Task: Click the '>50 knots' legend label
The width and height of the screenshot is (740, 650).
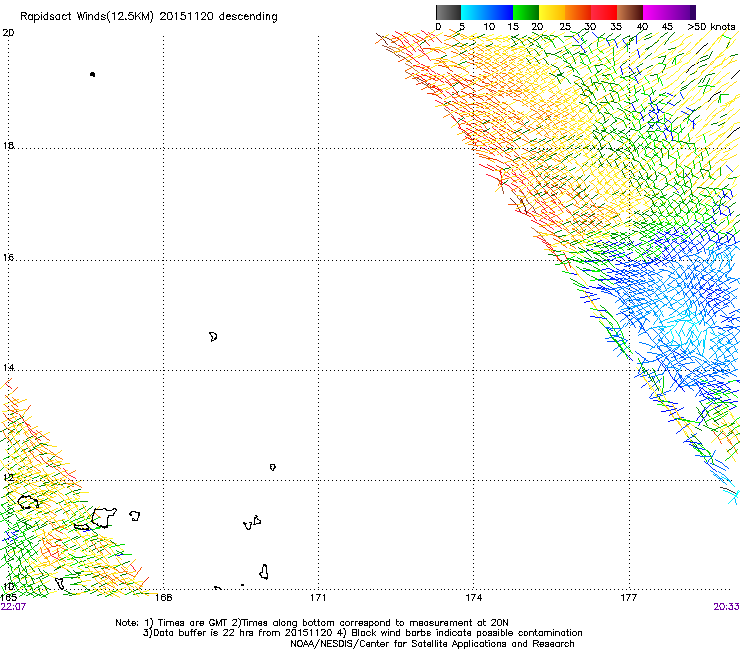Action: (711, 27)
